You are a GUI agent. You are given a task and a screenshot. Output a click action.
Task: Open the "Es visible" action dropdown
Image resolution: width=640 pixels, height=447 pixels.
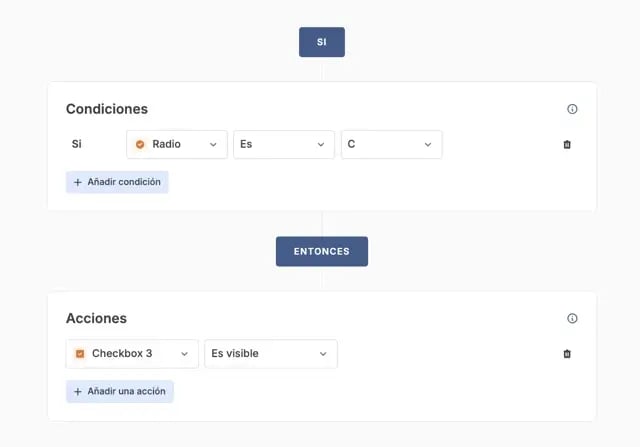coord(270,353)
